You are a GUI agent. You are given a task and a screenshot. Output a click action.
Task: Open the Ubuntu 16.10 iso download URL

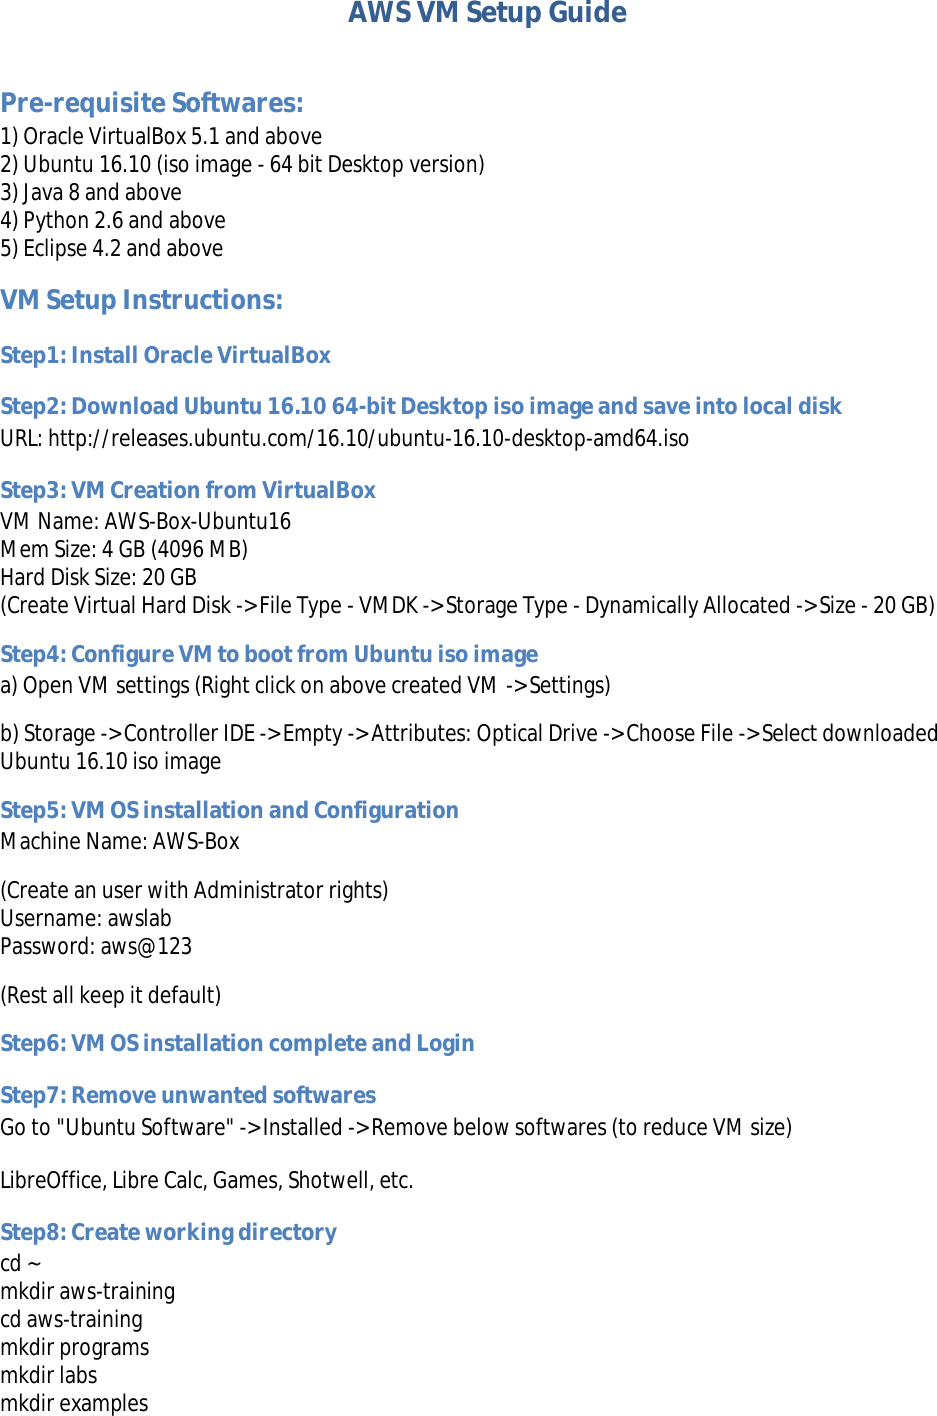[x=368, y=438]
